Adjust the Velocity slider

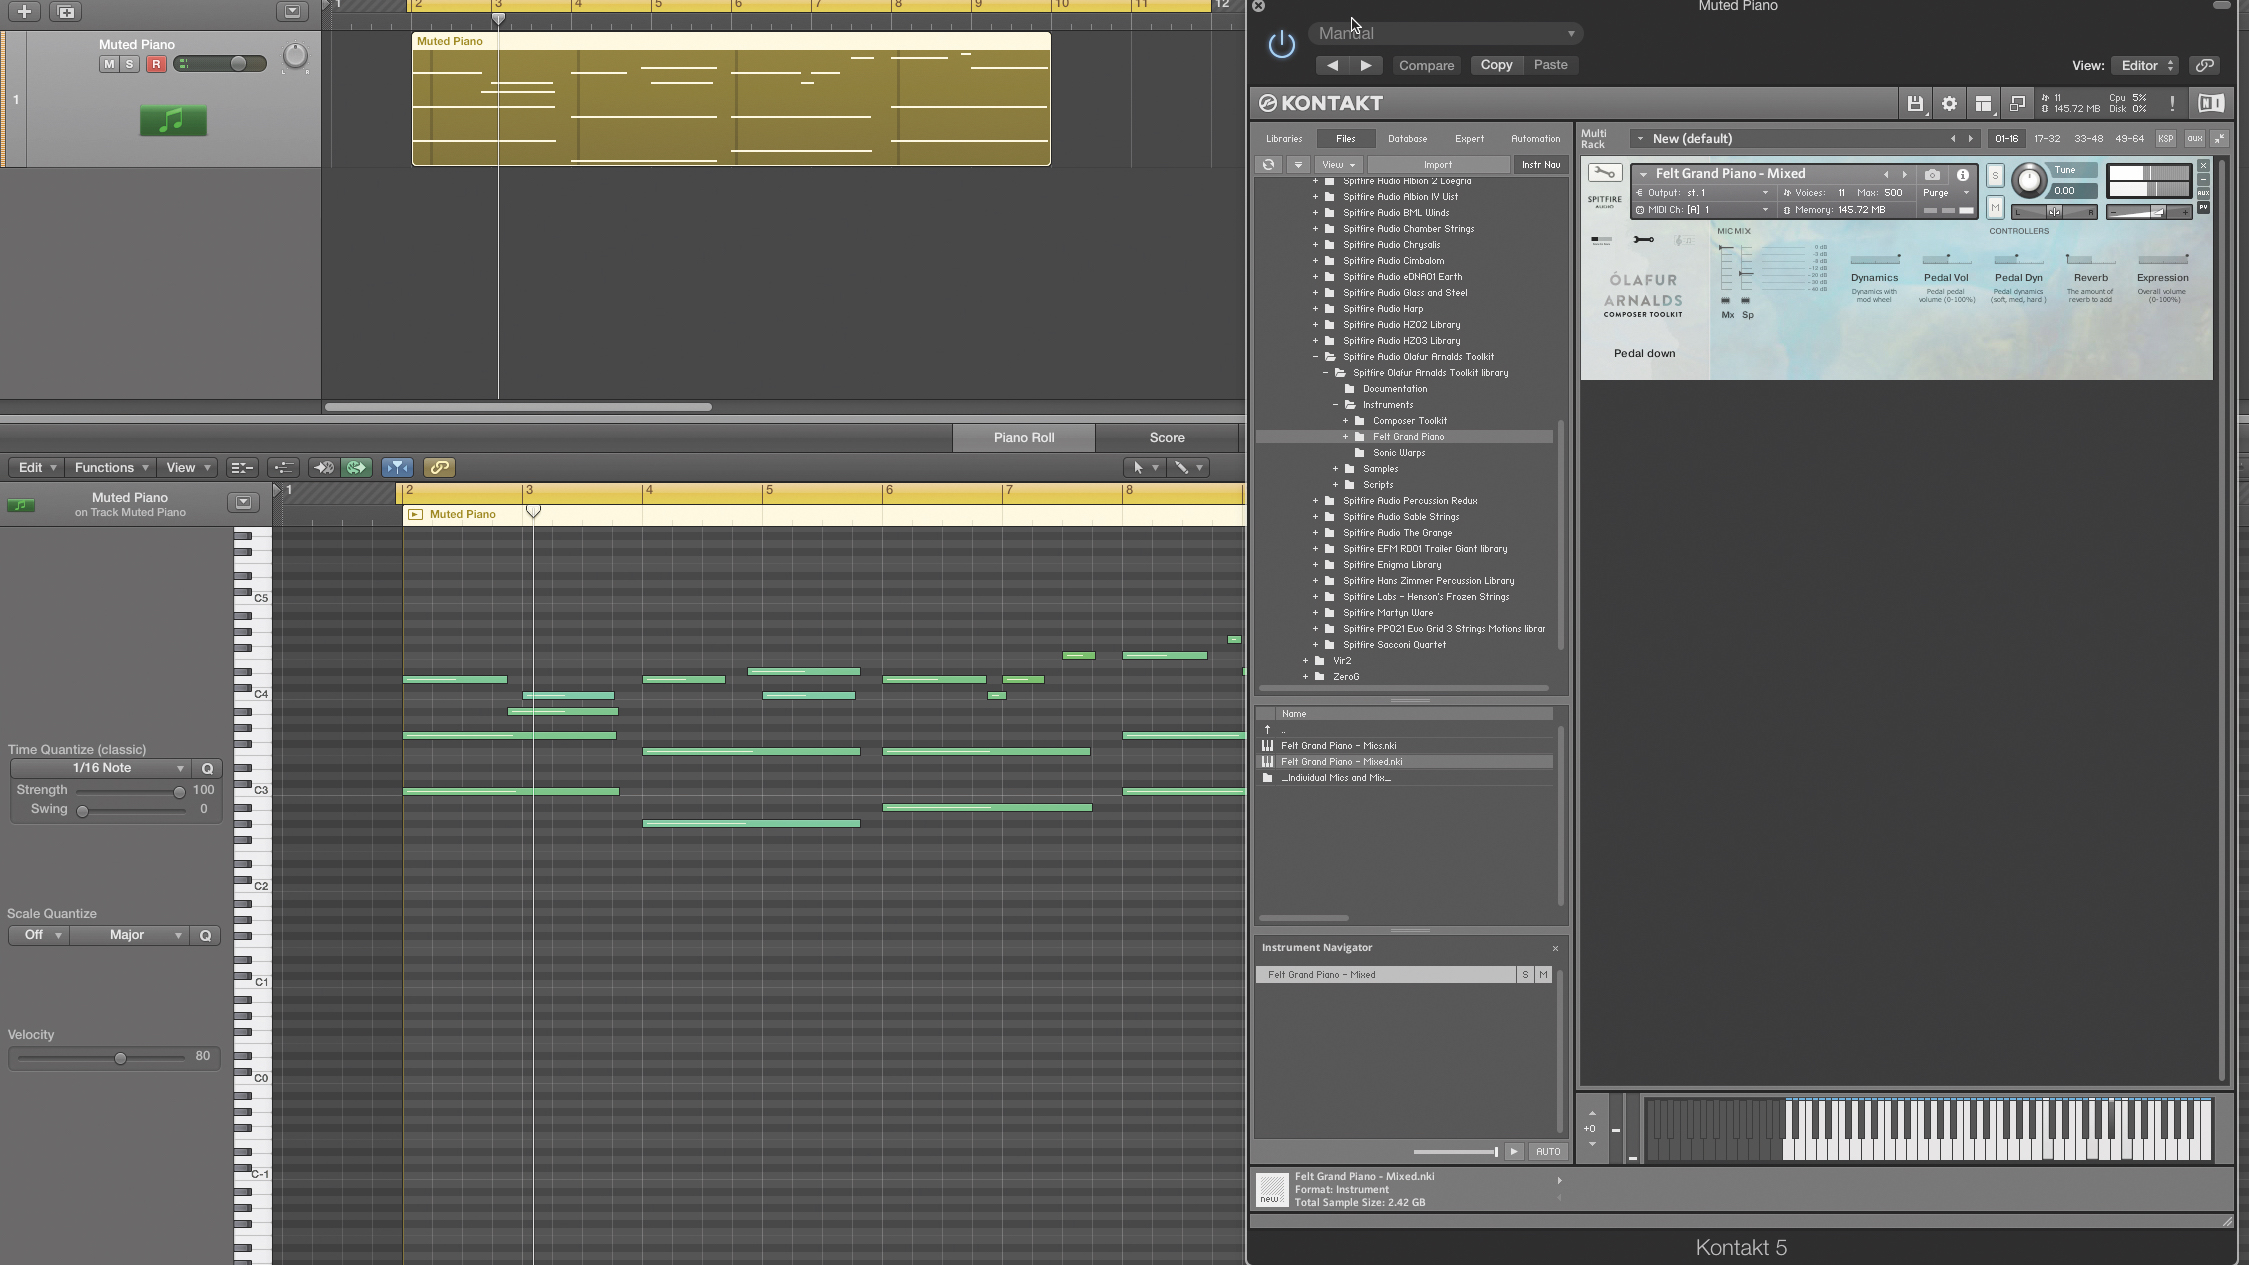pyautogui.click(x=120, y=1058)
